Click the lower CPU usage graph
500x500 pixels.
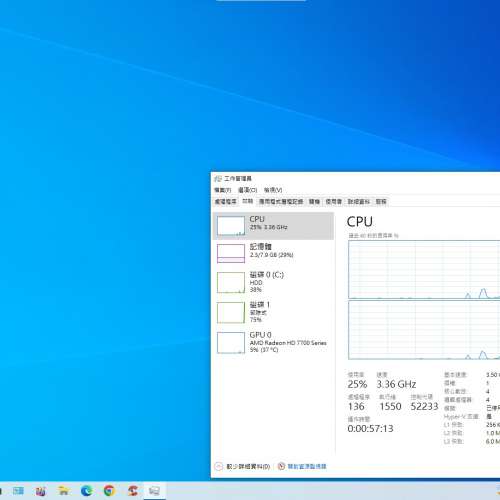424,330
